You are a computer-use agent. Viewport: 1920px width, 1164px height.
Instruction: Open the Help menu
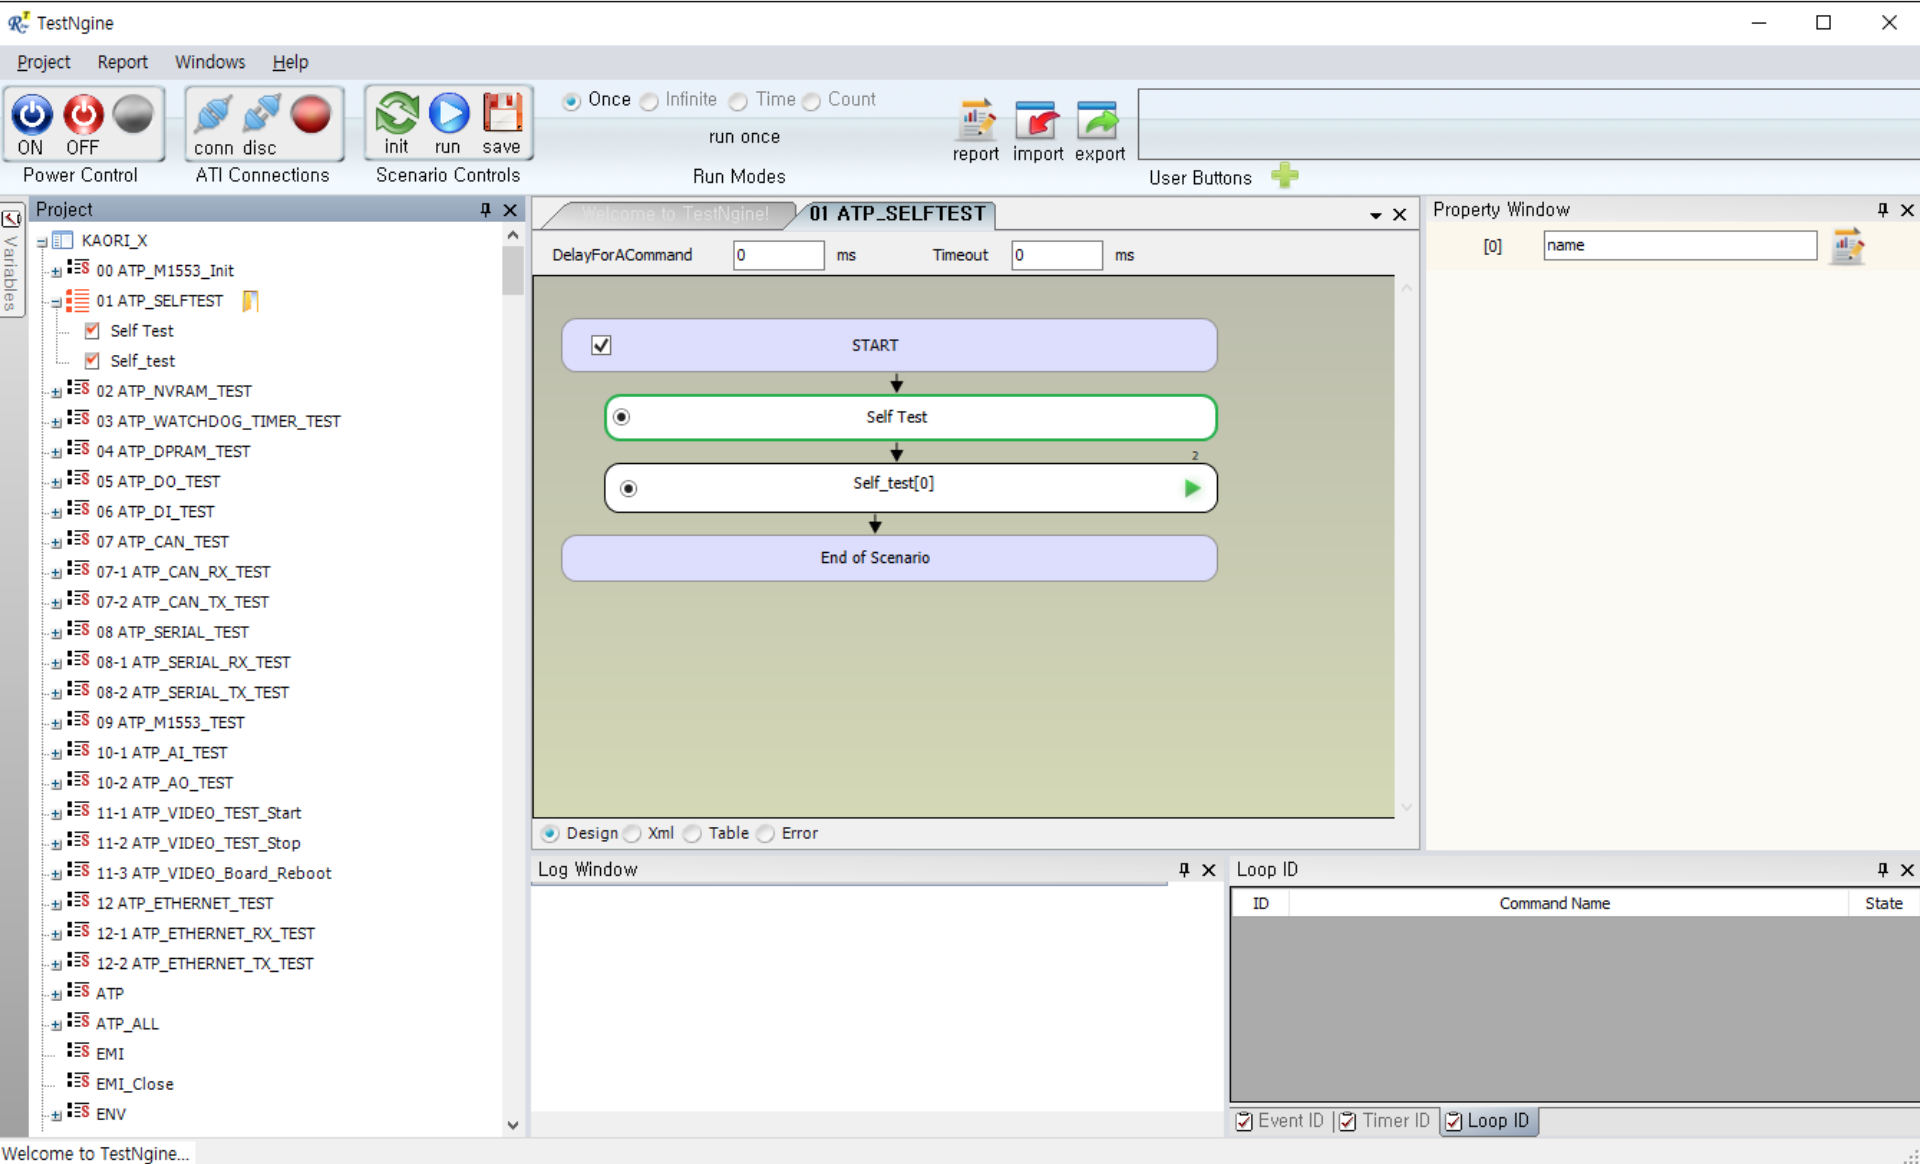click(290, 62)
